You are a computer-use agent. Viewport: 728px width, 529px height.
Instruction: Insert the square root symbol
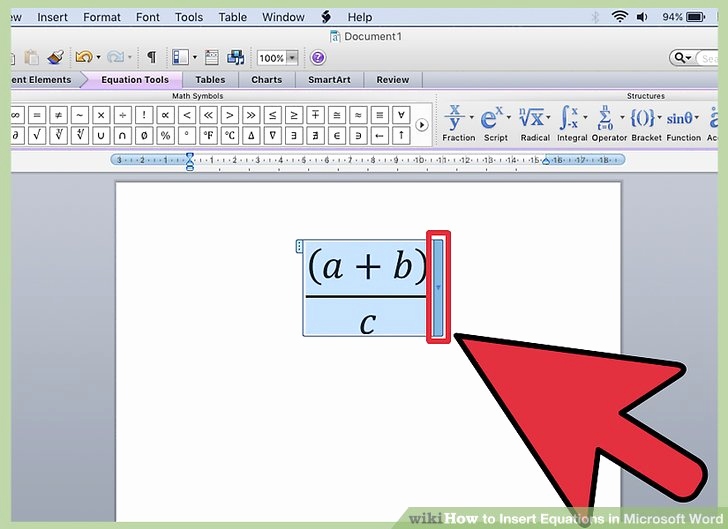pos(37,136)
